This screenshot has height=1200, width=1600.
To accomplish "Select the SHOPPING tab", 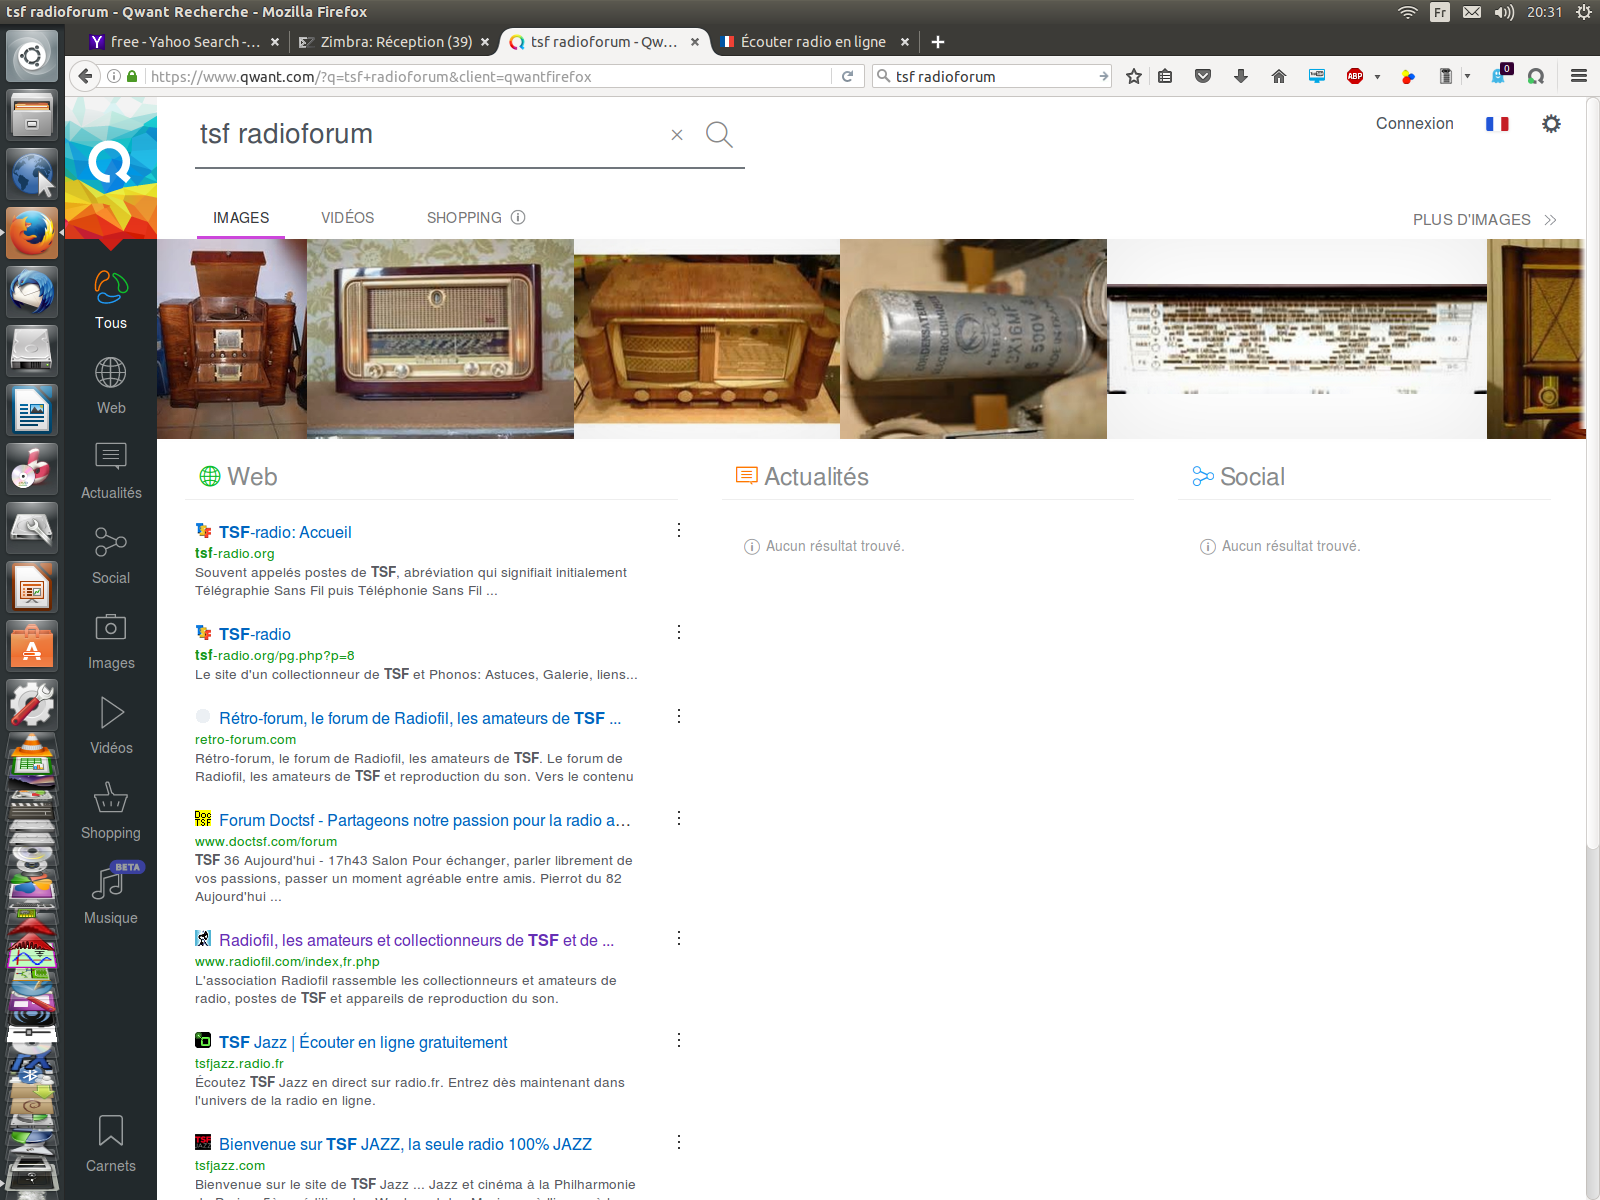I will [464, 218].
